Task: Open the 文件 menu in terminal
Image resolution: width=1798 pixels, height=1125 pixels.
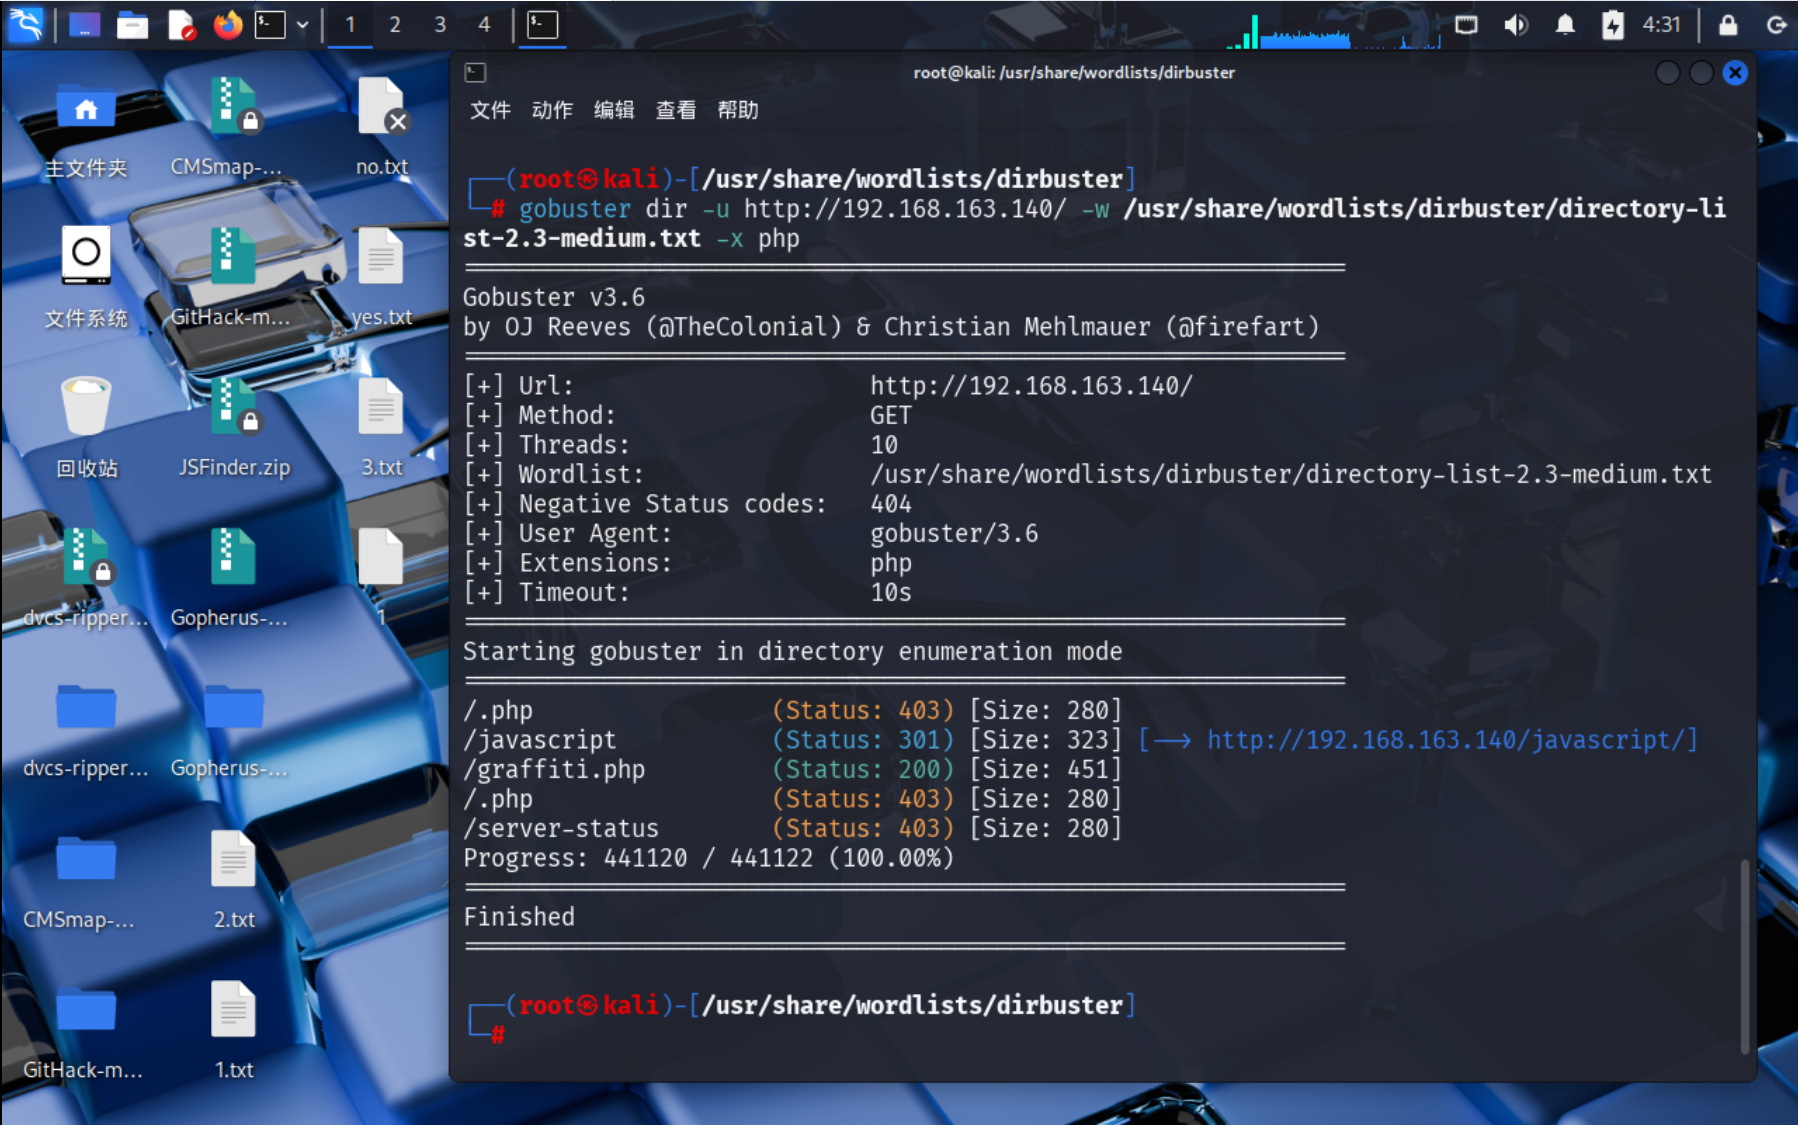Action: 490,110
